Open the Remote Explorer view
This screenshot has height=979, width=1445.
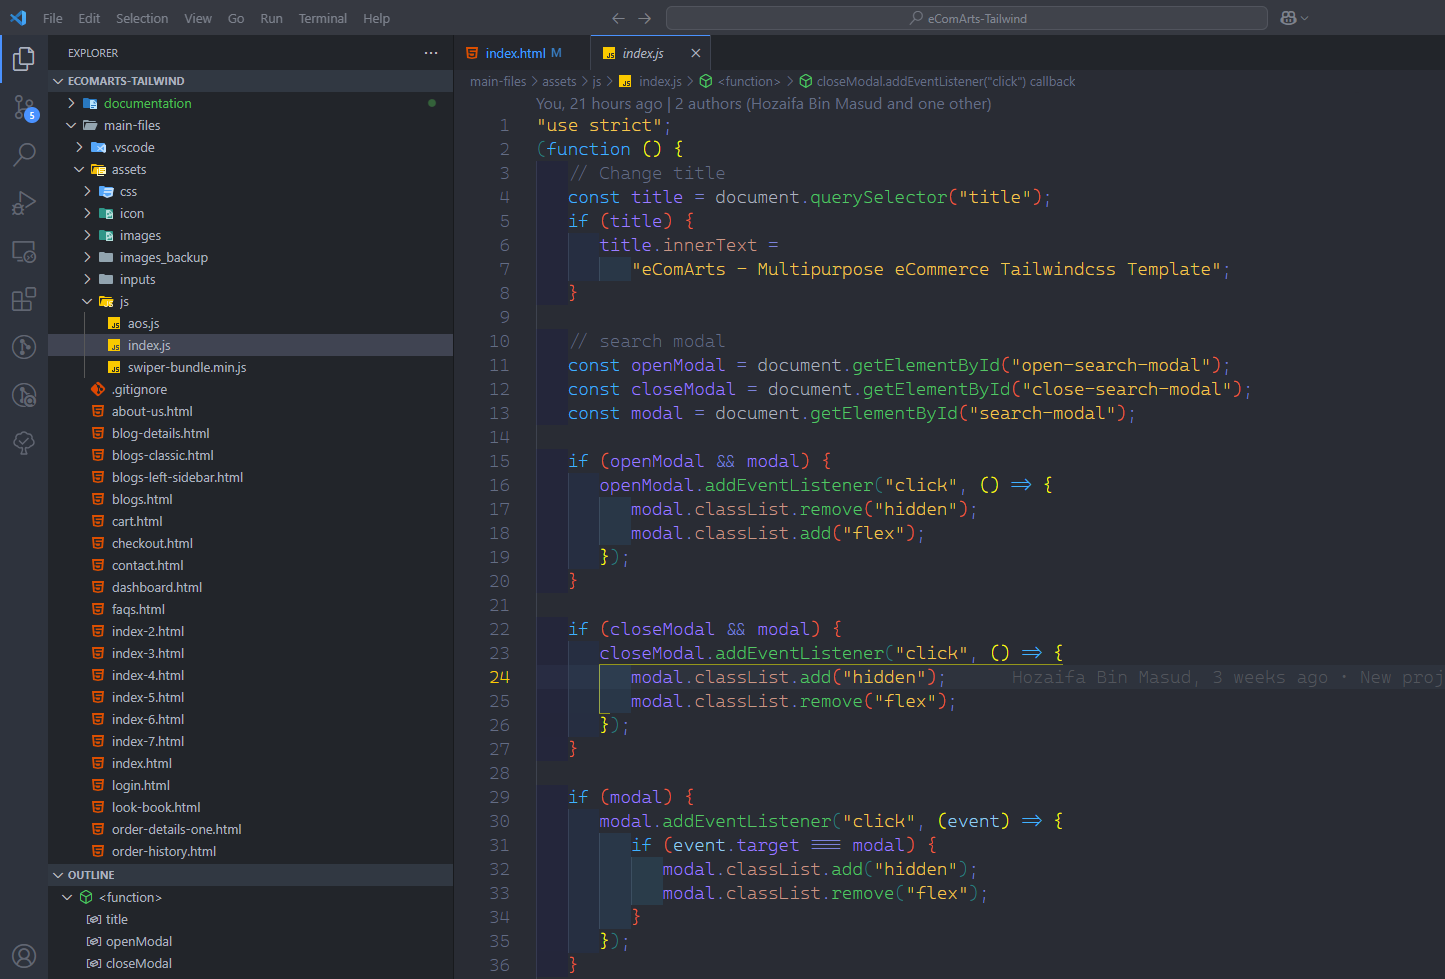(24, 251)
